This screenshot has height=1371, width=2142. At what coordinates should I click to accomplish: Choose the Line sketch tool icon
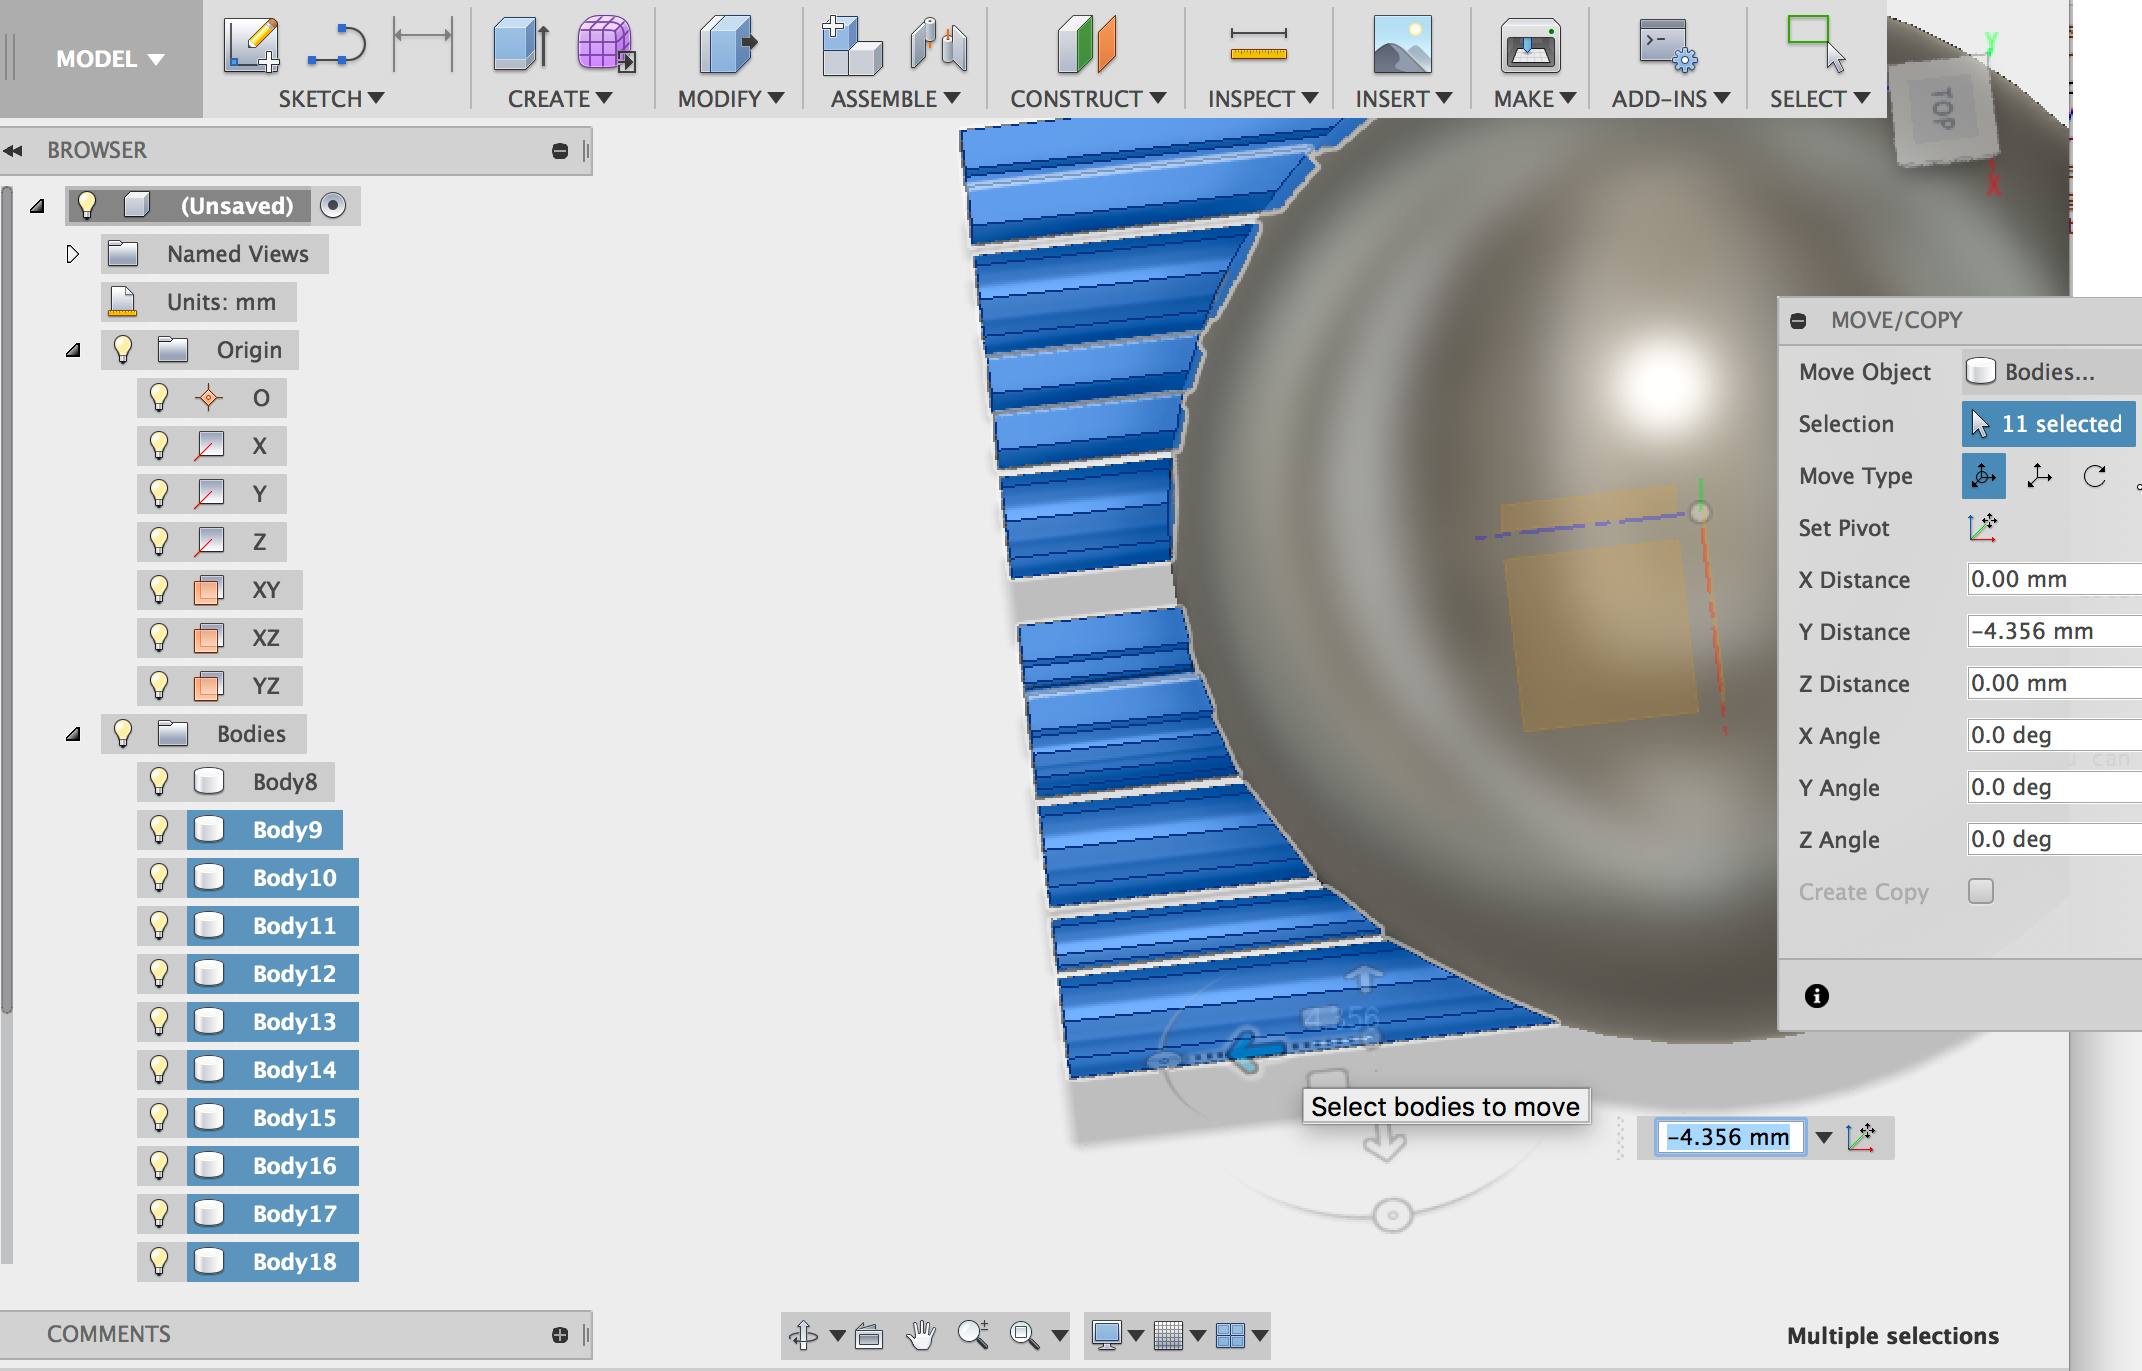pyautogui.click(x=337, y=46)
